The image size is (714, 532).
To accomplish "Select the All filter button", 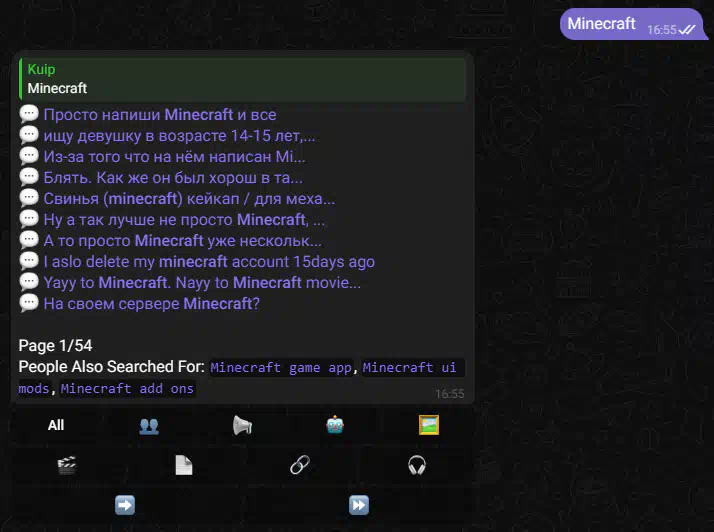I will [56, 425].
